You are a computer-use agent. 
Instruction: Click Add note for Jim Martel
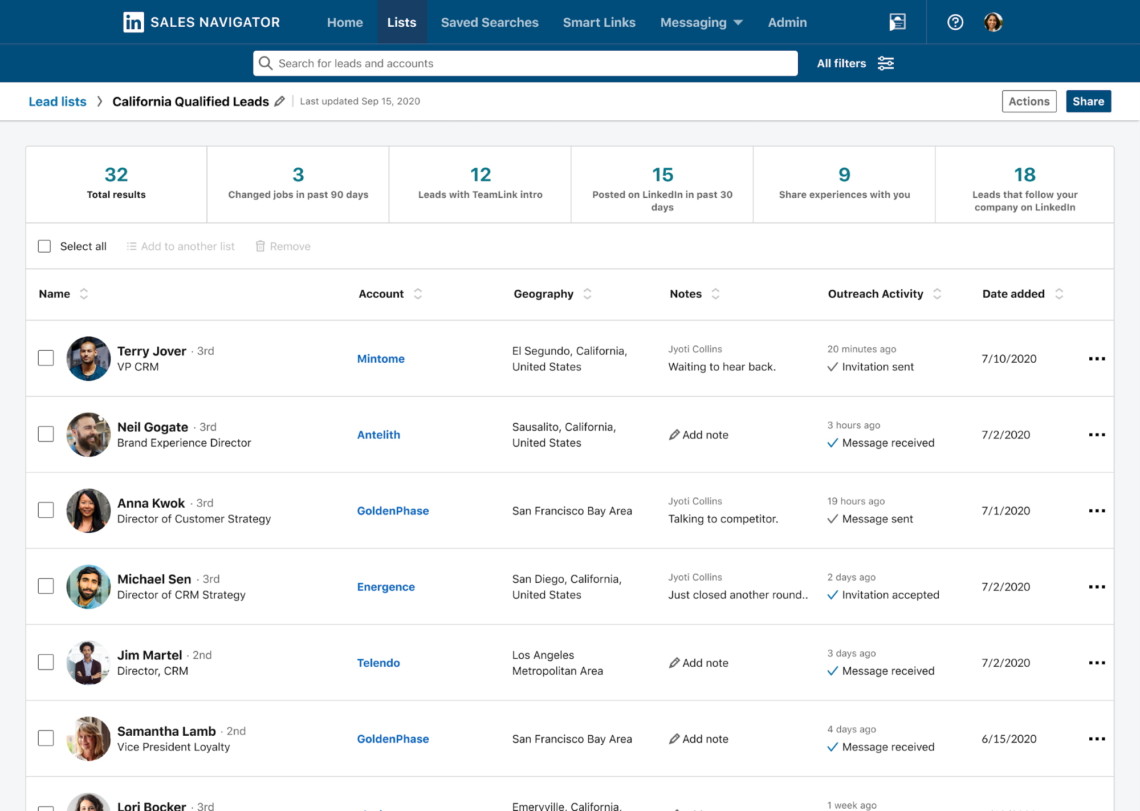click(x=698, y=662)
